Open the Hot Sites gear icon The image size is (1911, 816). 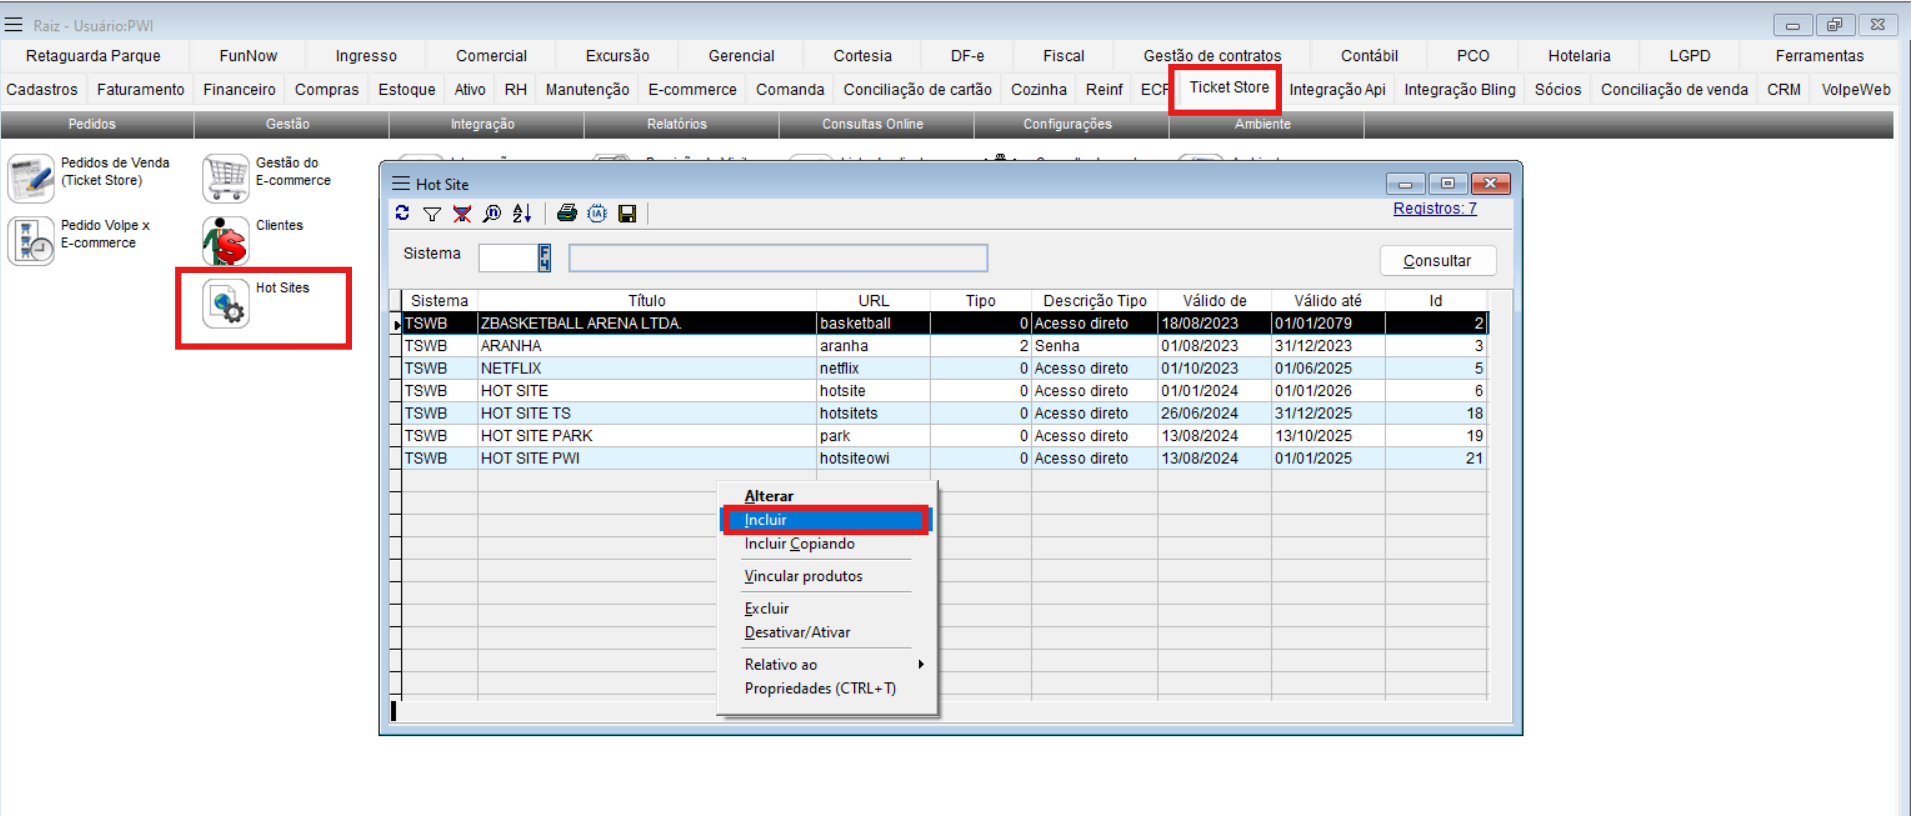(x=226, y=304)
